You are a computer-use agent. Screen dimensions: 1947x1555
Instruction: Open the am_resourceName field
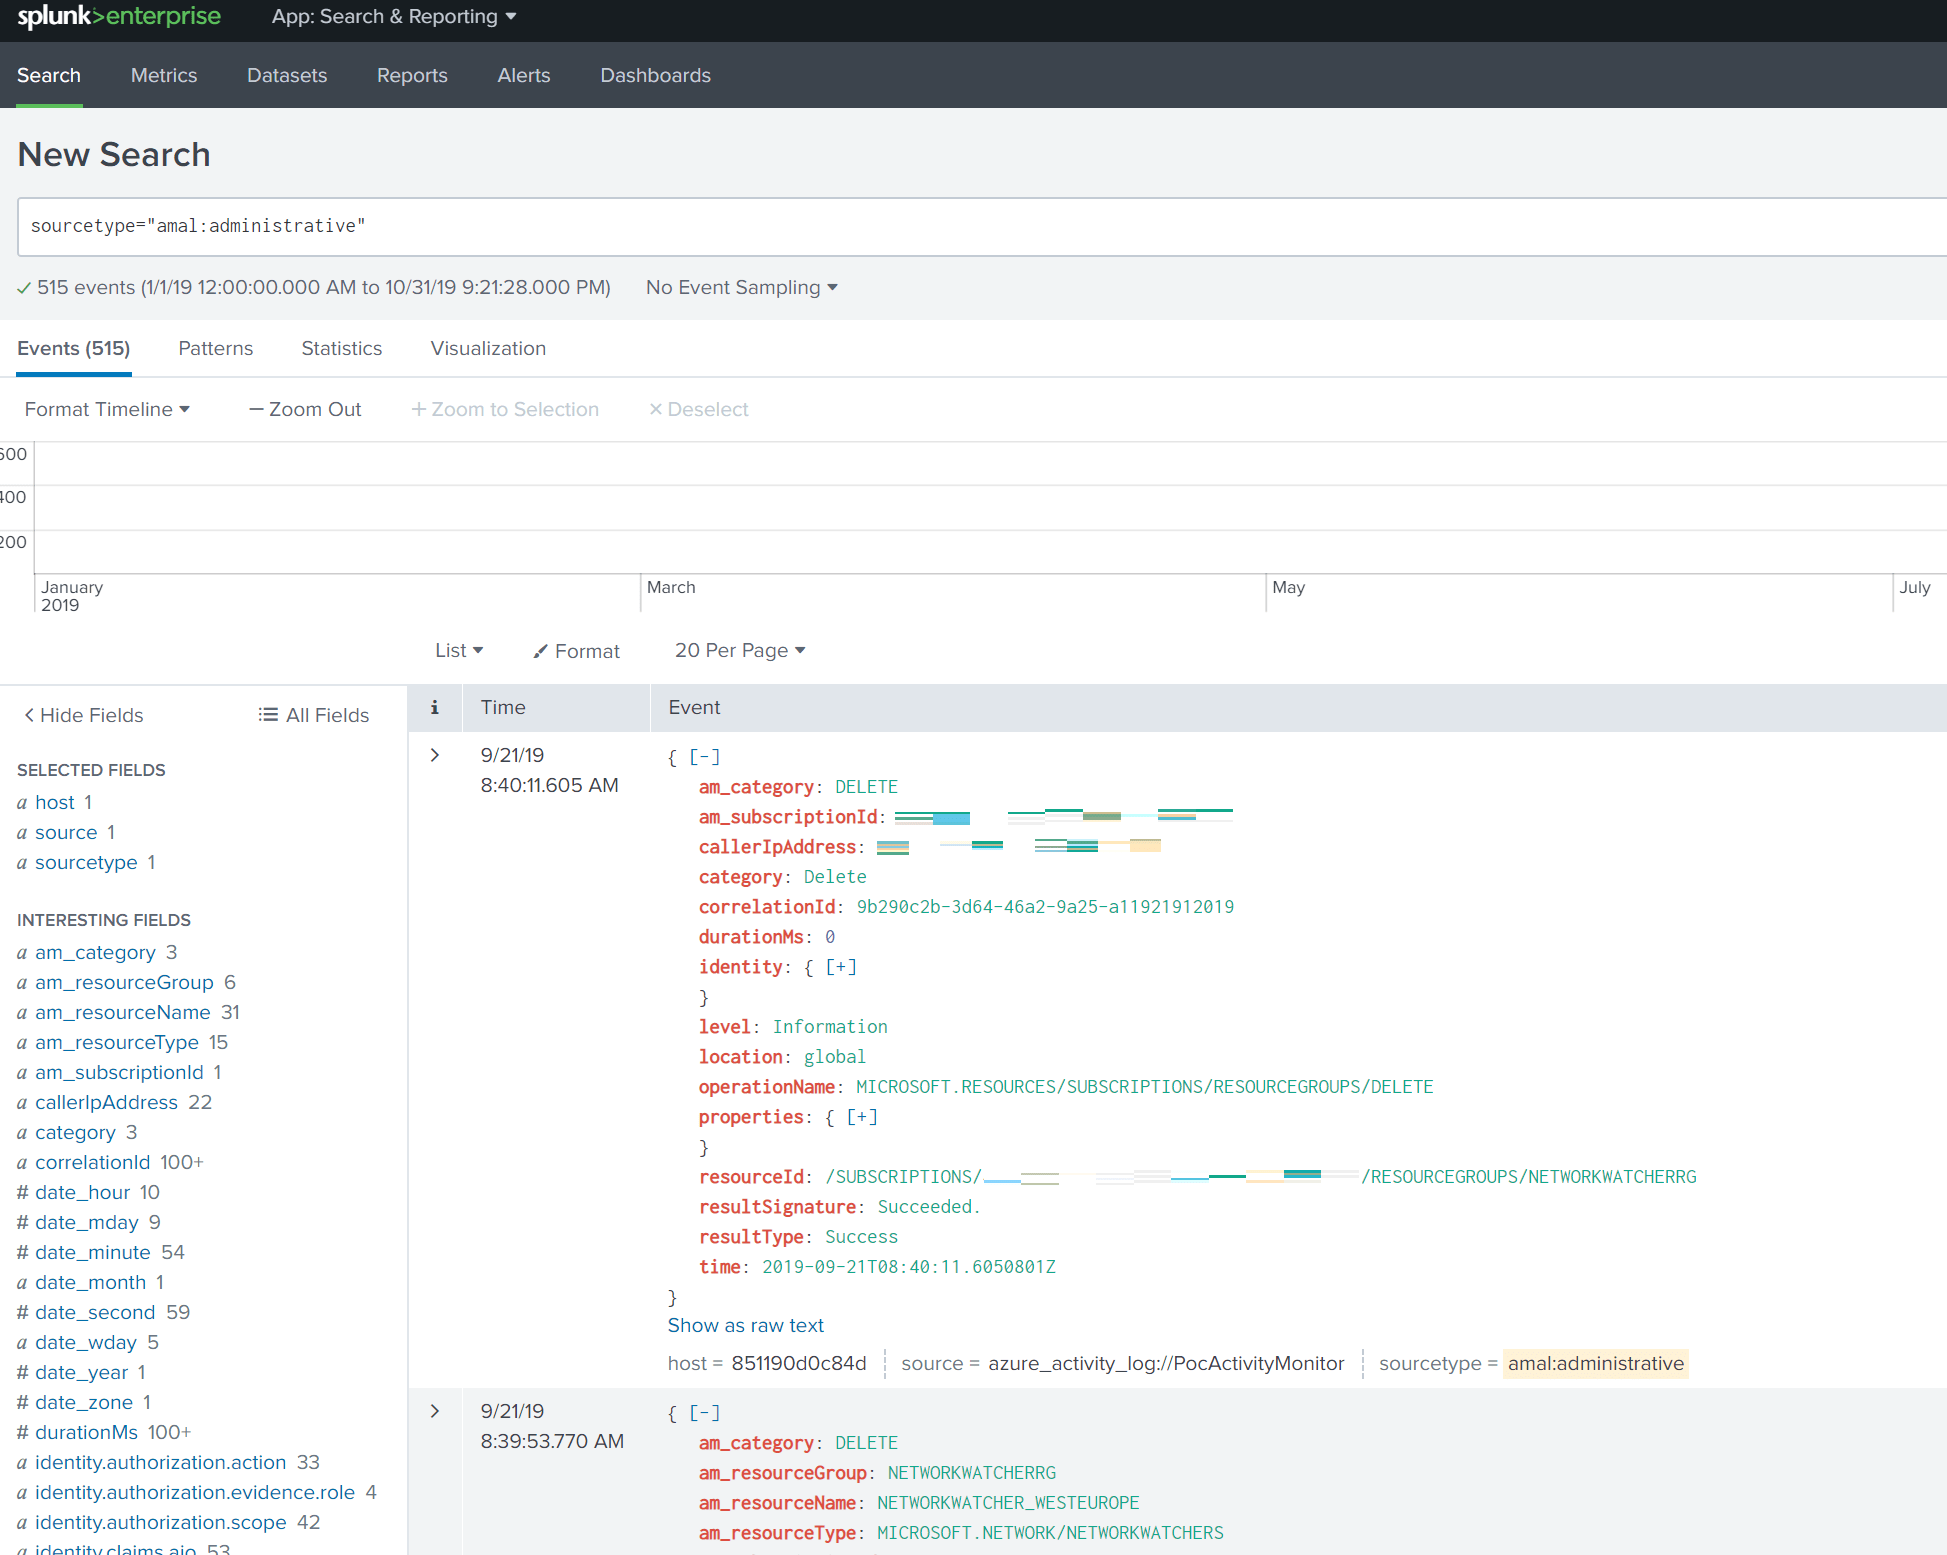(x=122, y=1012)
